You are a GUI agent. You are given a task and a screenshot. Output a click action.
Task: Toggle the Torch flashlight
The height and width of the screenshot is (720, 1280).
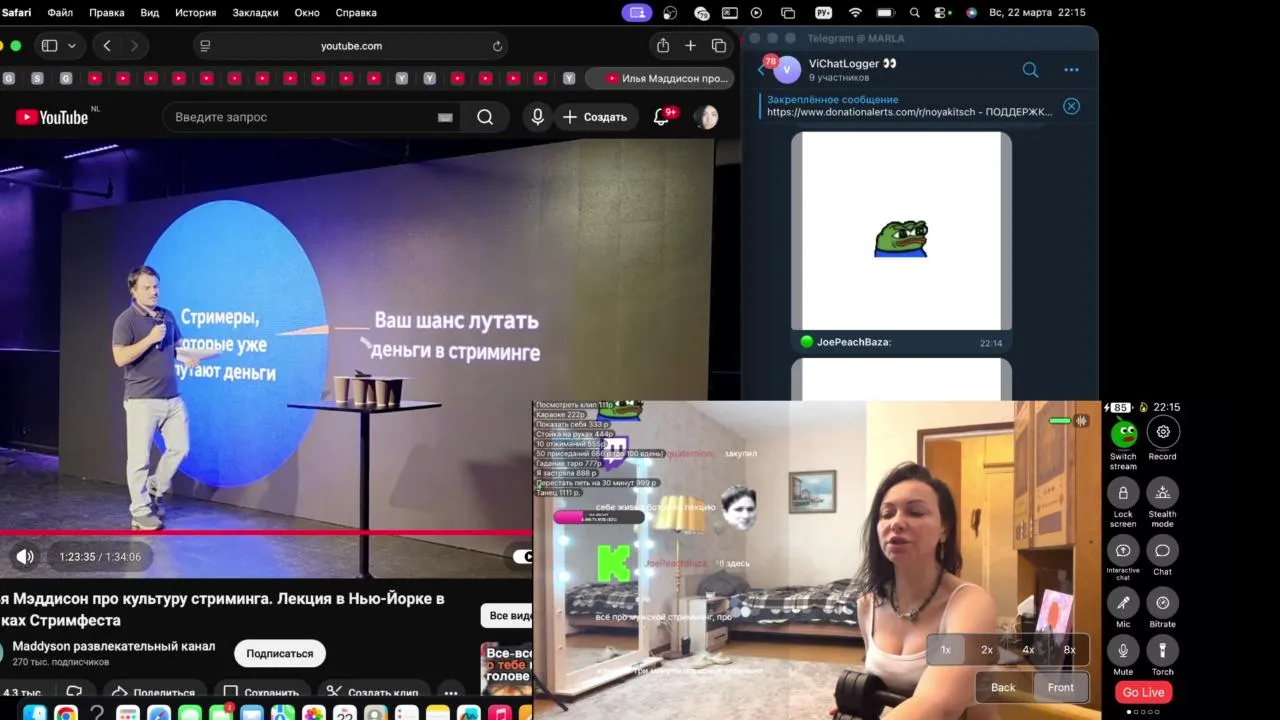pyautogui.click(x=1162, y=650)
